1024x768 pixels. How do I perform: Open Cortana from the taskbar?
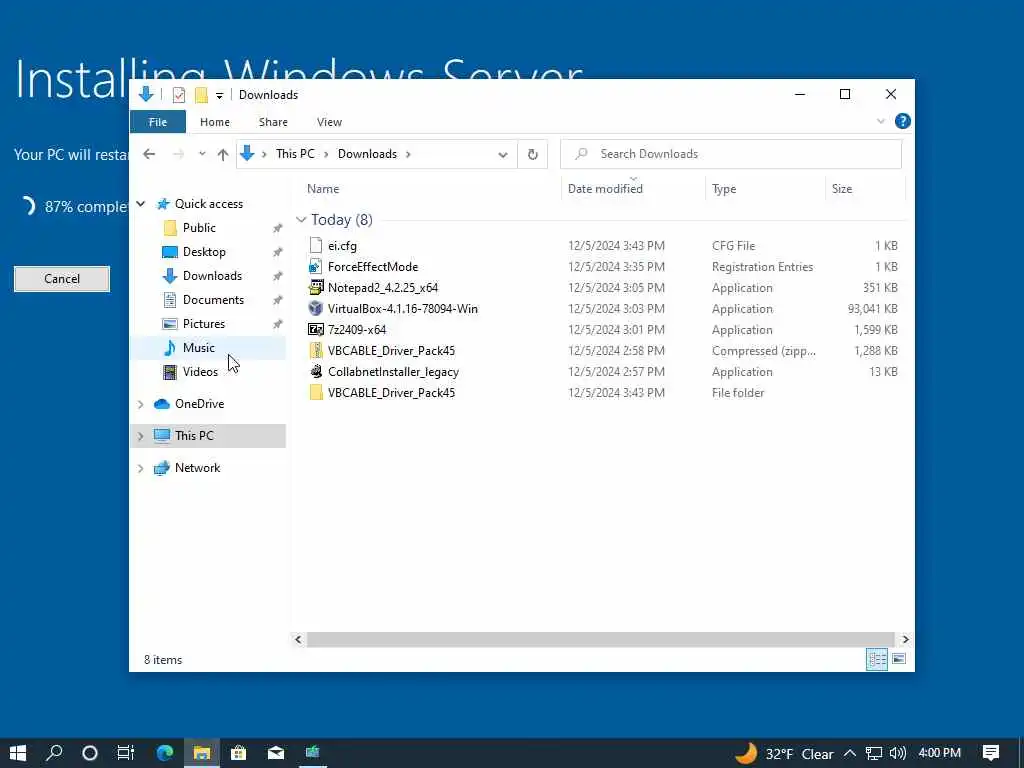[x=90, y=753]
